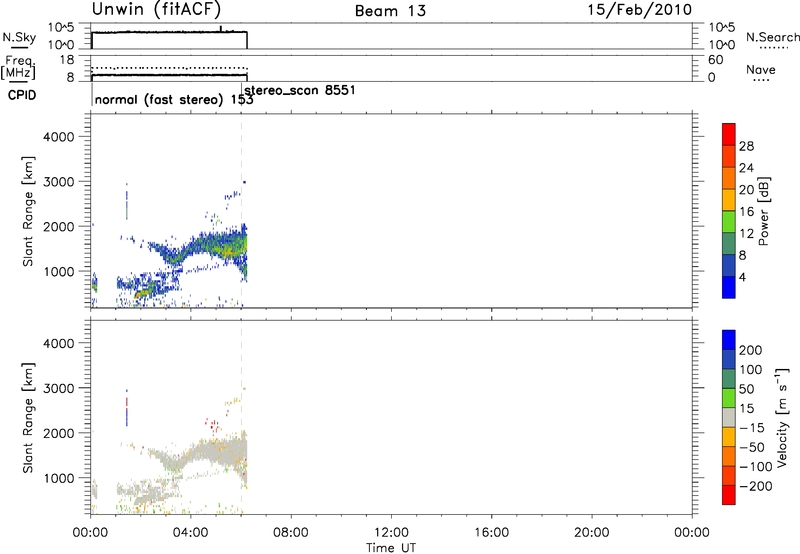Click the '16:00' time axis label
Viewport: 800px width, 554px height.
tap(491, 533)
